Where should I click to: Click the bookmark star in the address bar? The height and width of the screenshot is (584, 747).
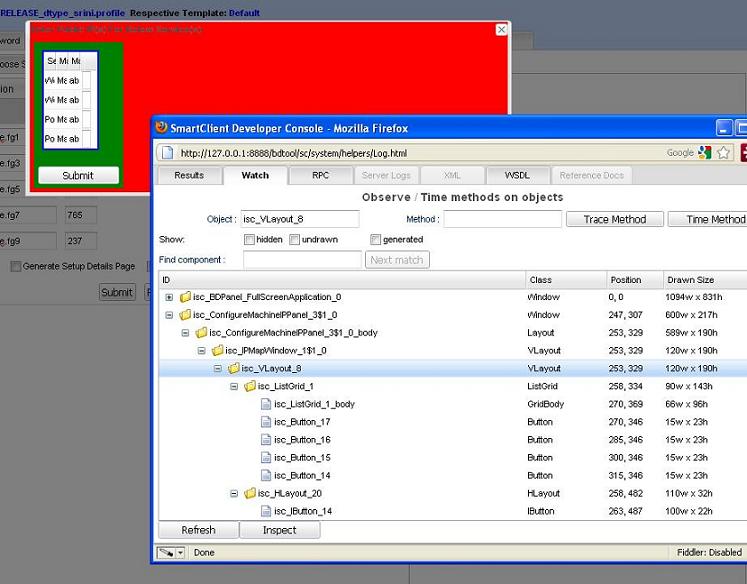[723, 153]
